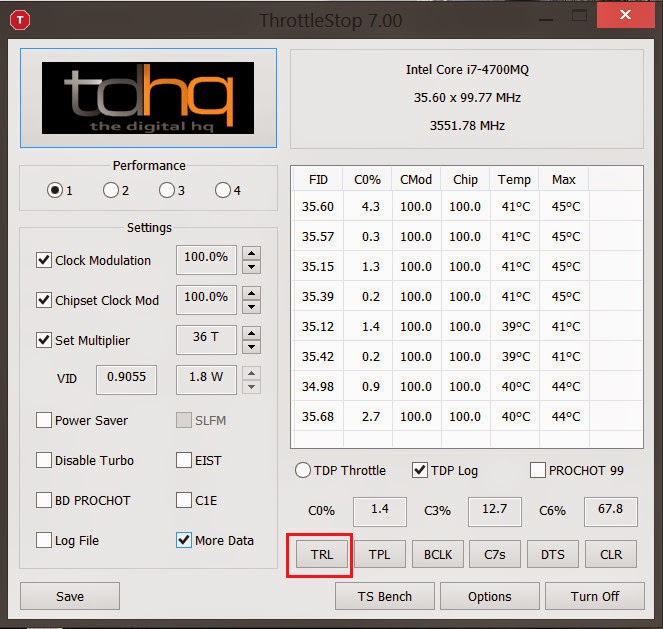Enable the TDP Throttle radio option
The width and height of the screenshot is (663, 629).
tap(303, 470)
